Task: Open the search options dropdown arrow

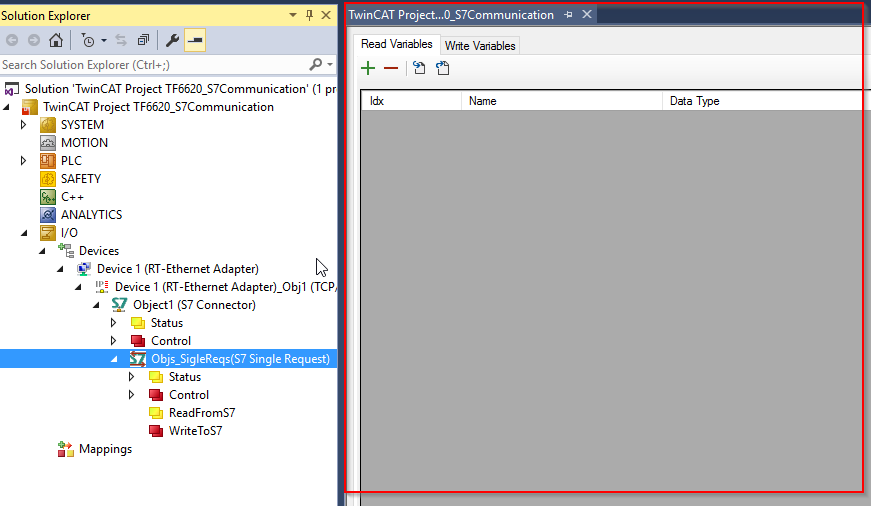Action: click(x=330, y=64)
